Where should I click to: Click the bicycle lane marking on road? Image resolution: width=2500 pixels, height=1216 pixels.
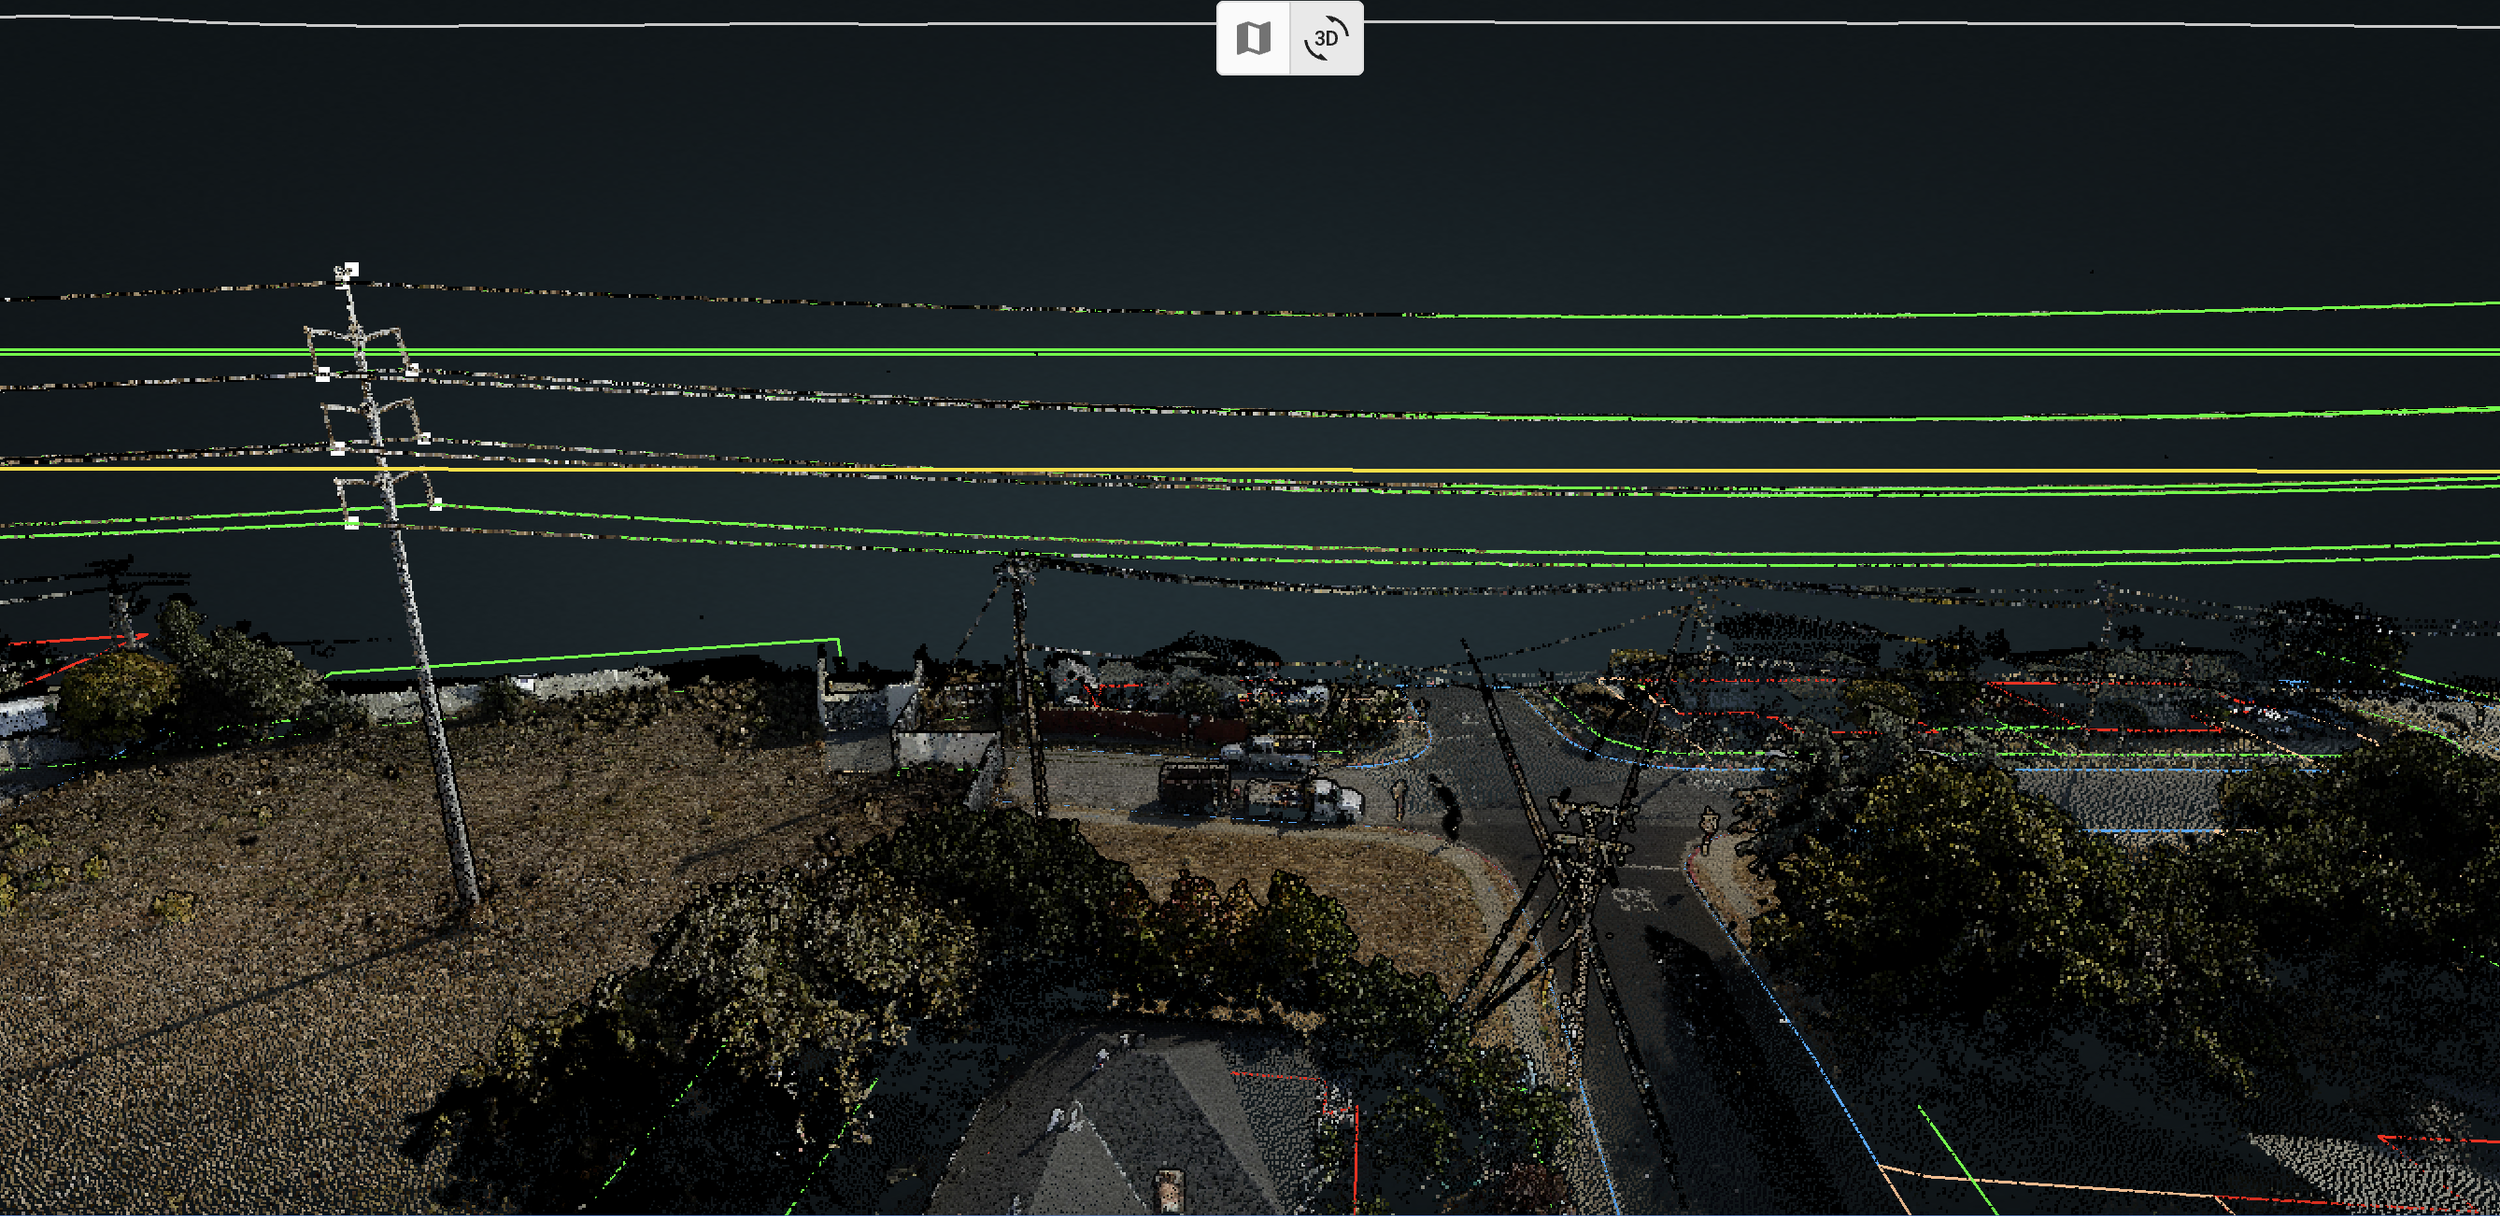pos(1632,900)
